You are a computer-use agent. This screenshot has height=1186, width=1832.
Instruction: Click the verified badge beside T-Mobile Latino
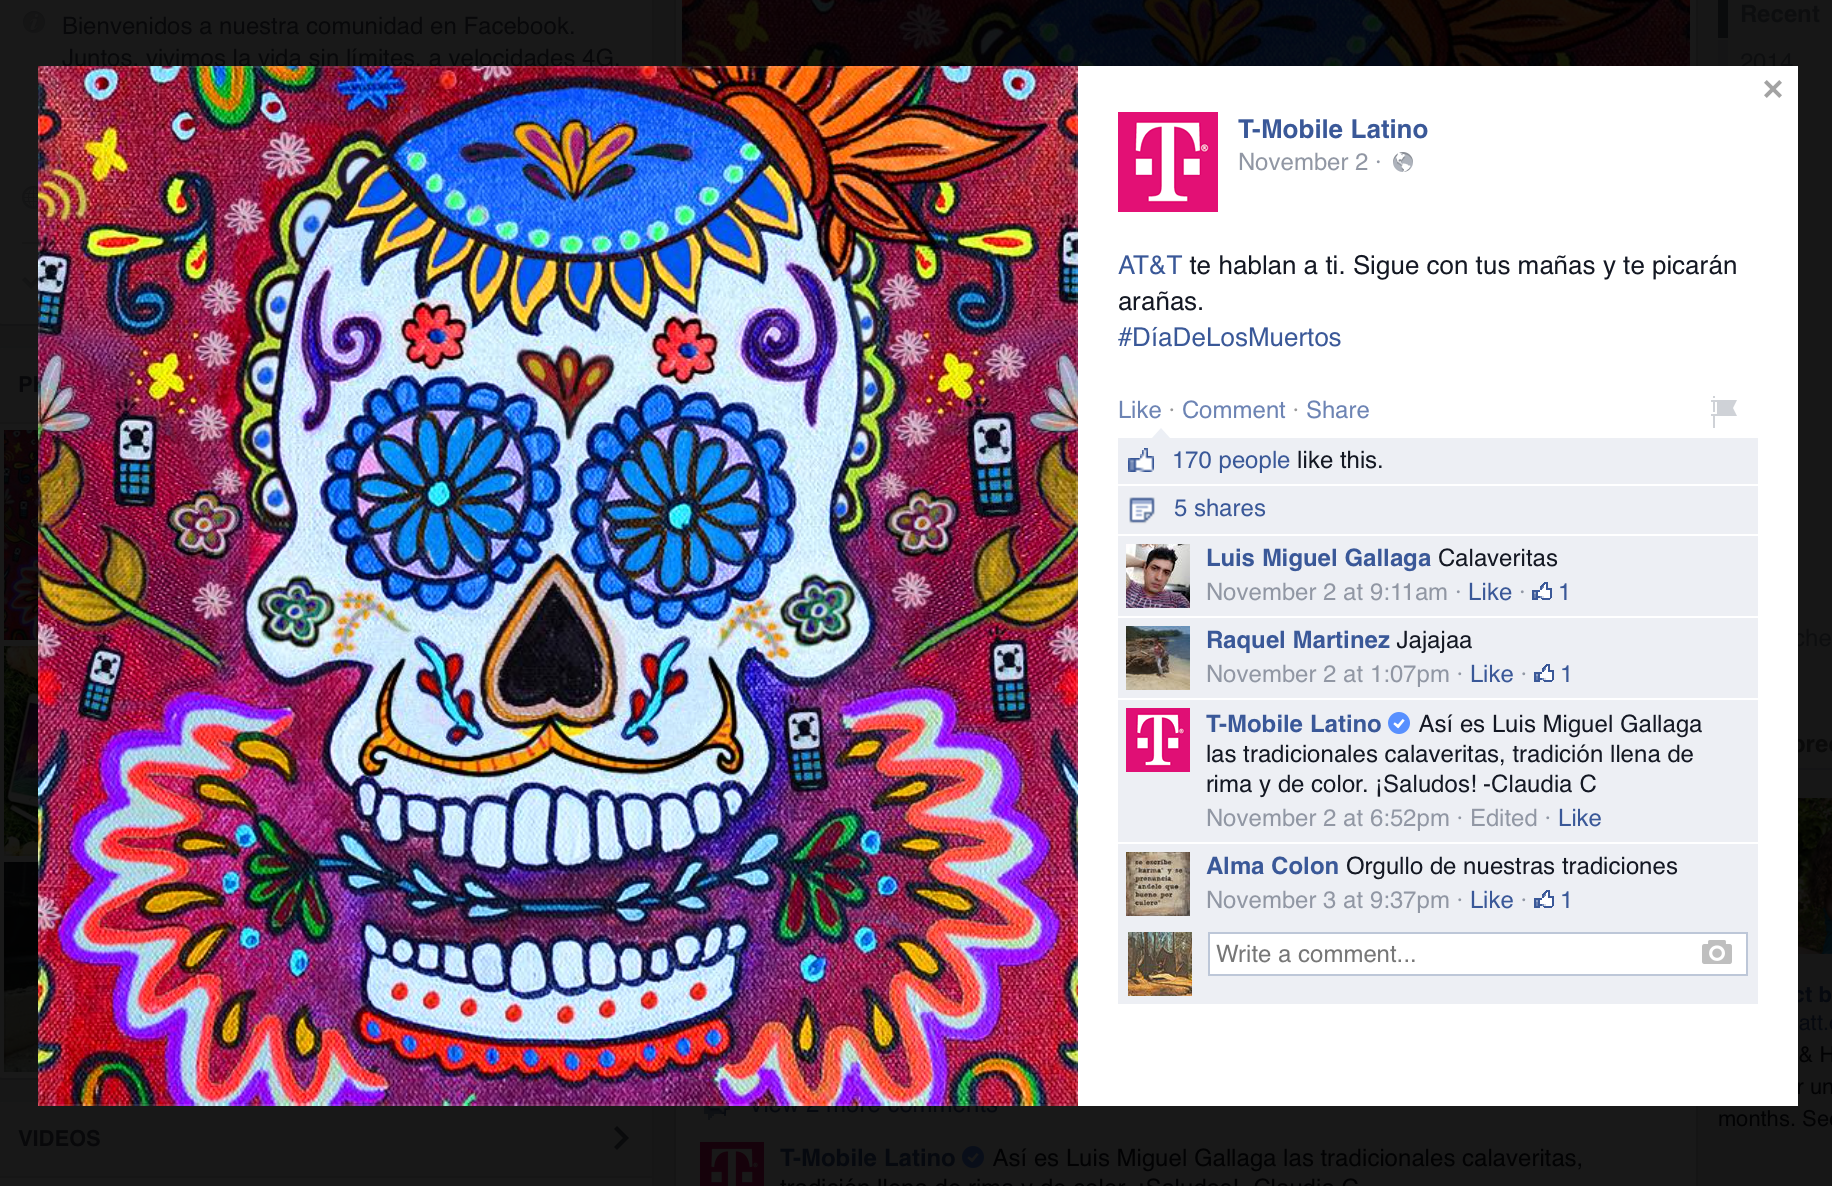1399,723
